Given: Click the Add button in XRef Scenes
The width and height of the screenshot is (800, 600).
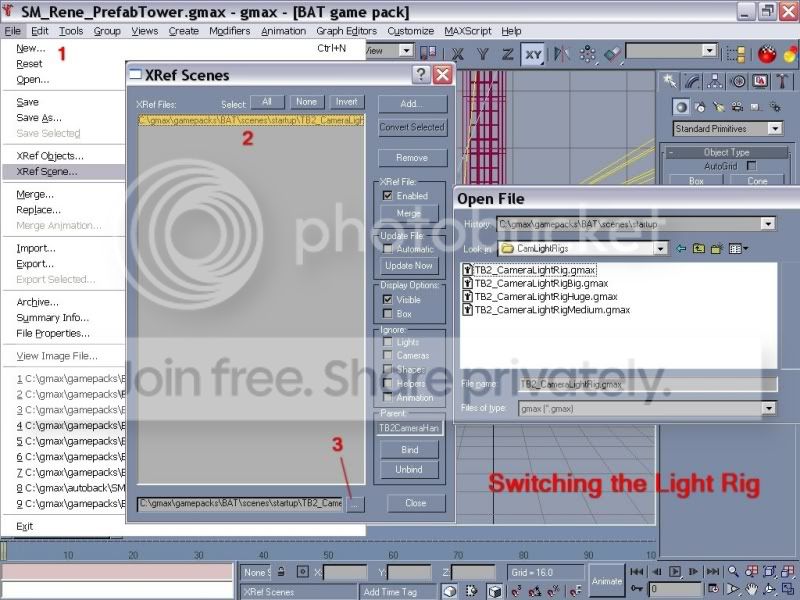Looking at the screenshot, I should [x=412, y=104].
